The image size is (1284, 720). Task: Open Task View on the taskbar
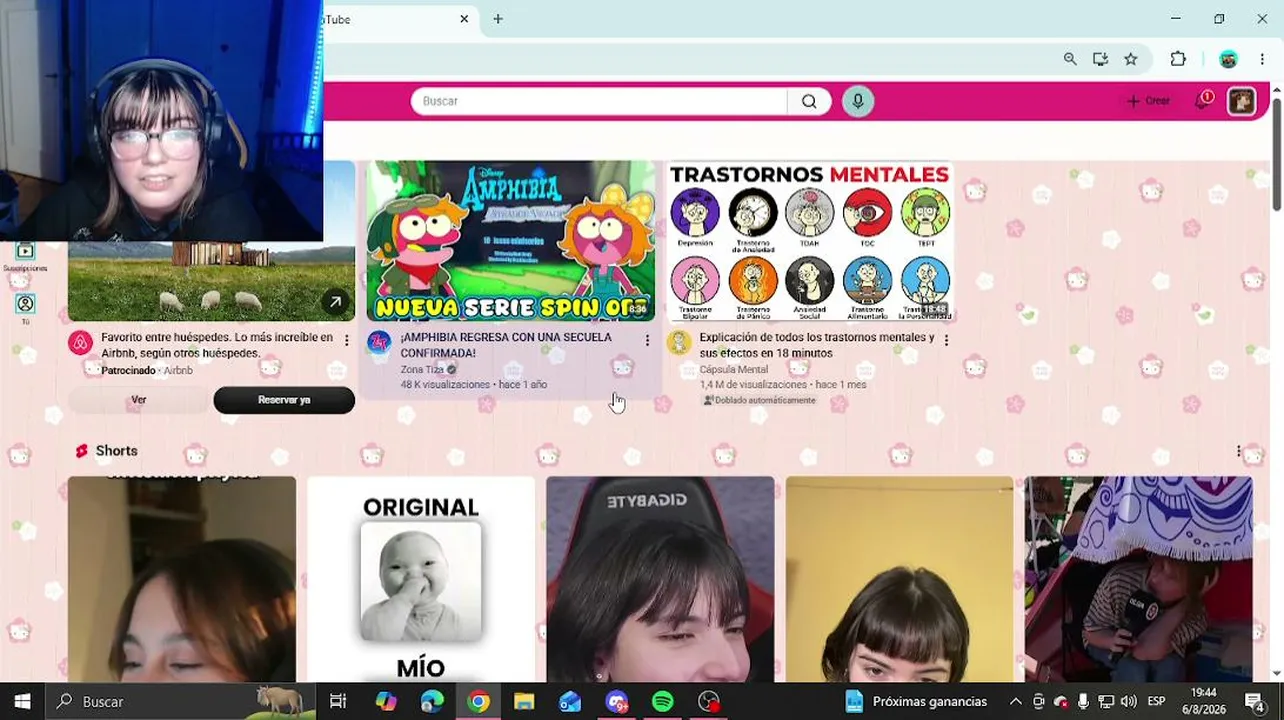(x=338, y=701)
